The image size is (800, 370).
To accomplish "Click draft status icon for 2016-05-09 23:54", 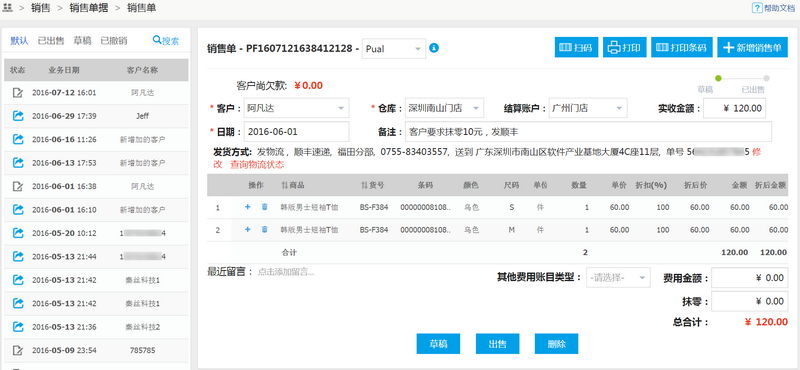I will 18,350.
